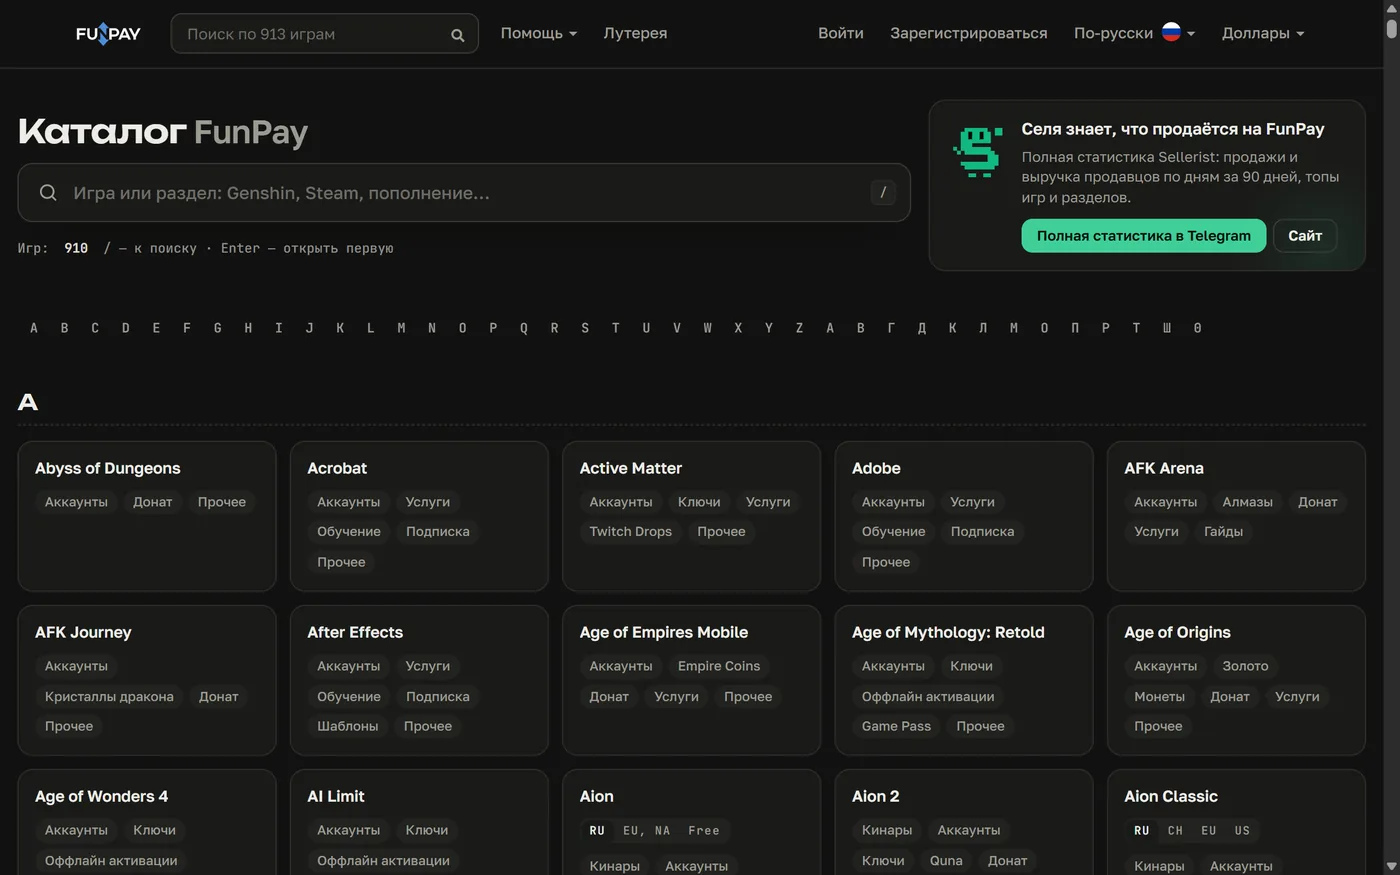The height and width of the screenshot is (875, 1400).
Task: Open Ключи under AI Limit
Action: click(x=427, y=830)
